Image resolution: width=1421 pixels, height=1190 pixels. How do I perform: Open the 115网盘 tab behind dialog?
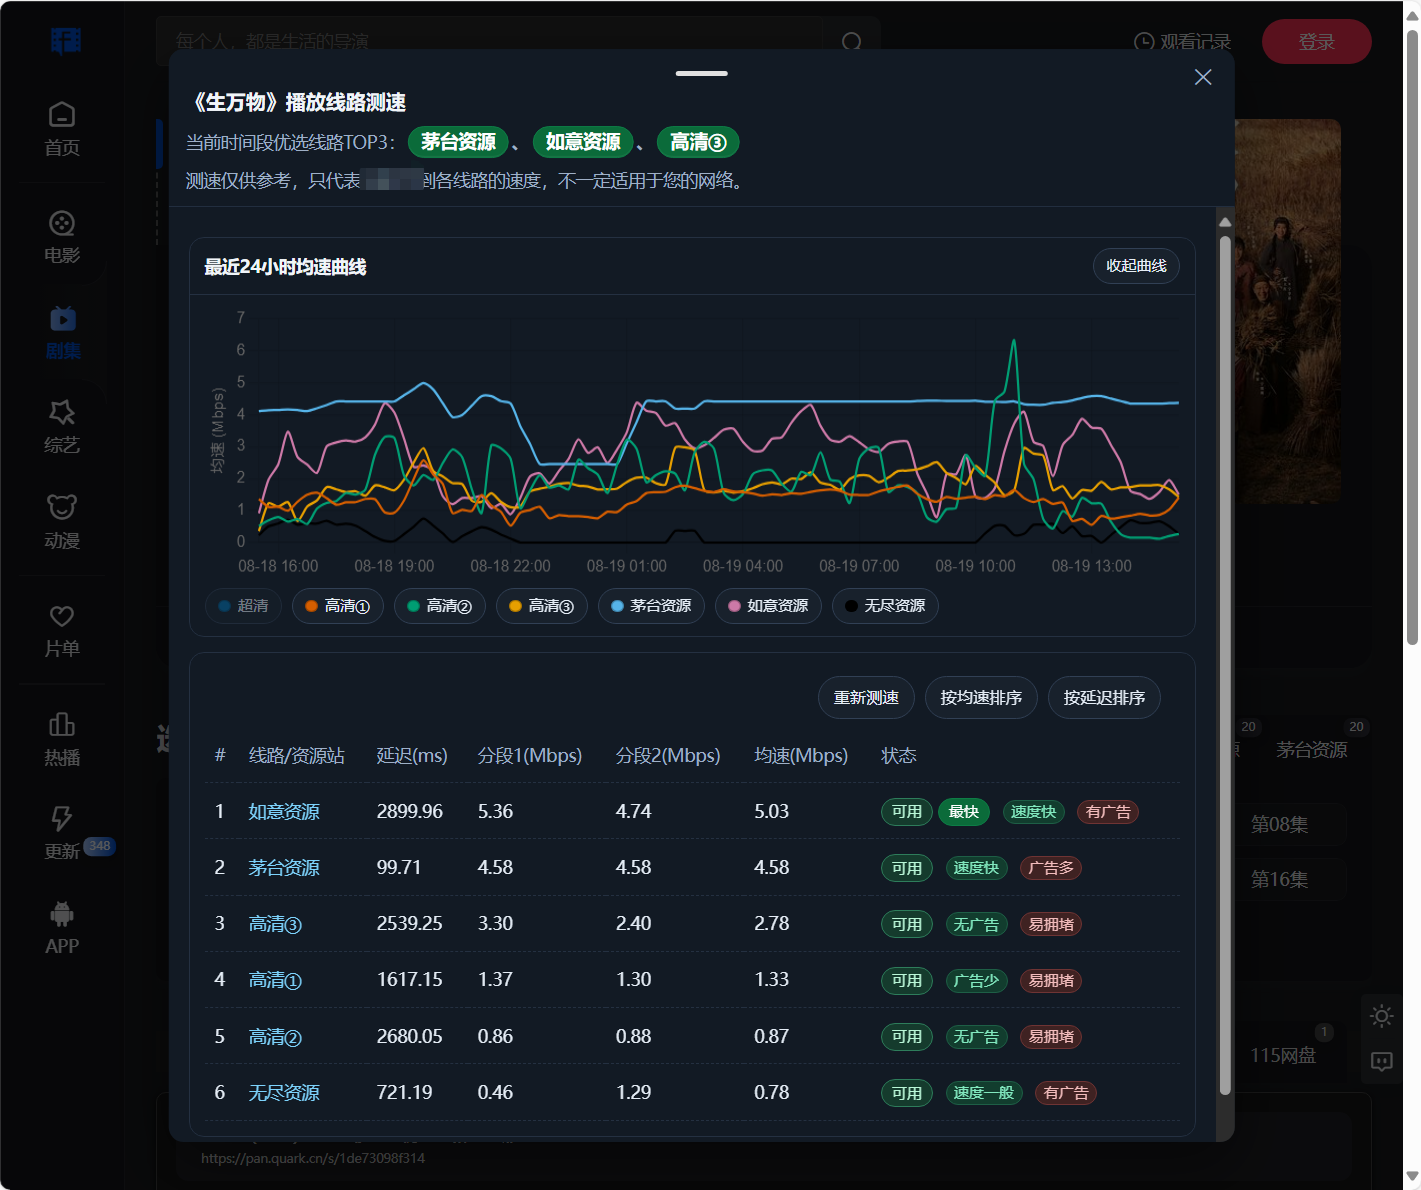click(x=1283, y=1056)
